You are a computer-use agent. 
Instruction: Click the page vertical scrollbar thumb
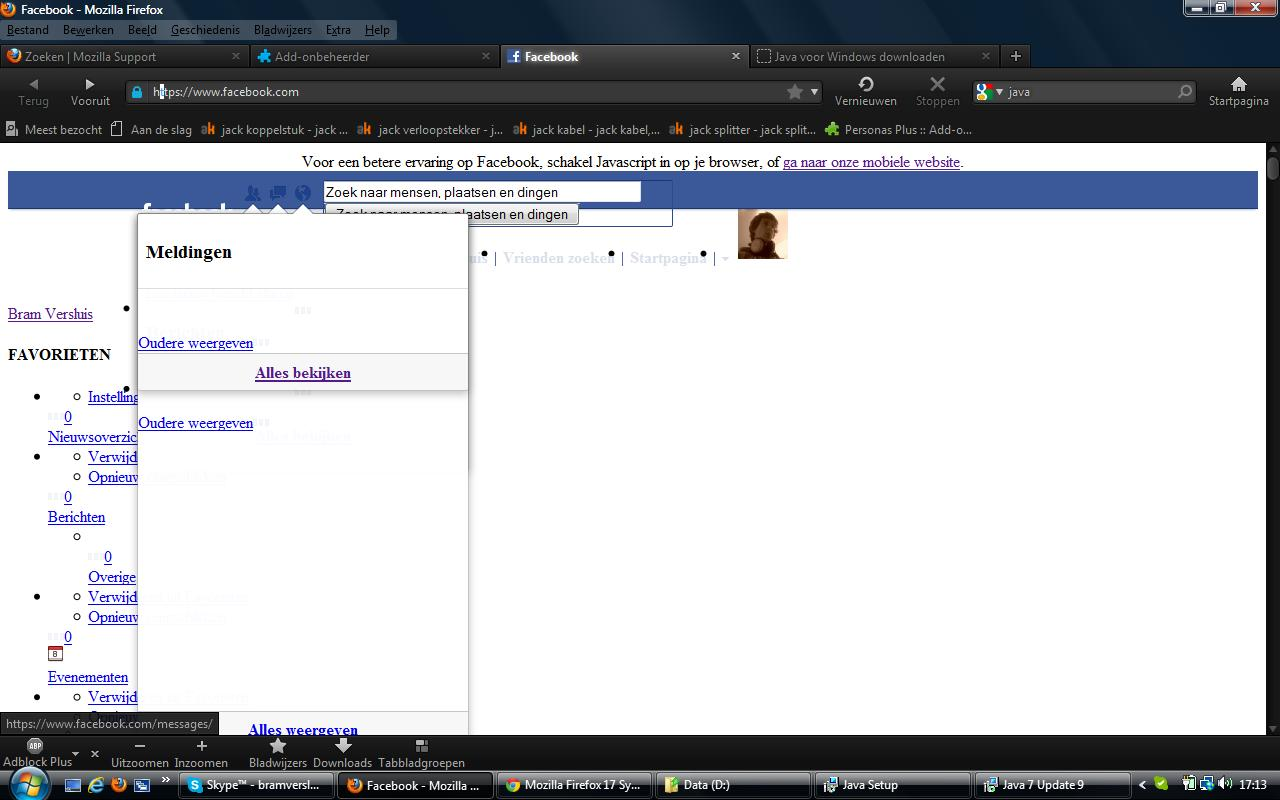(x=1273, y=168)
